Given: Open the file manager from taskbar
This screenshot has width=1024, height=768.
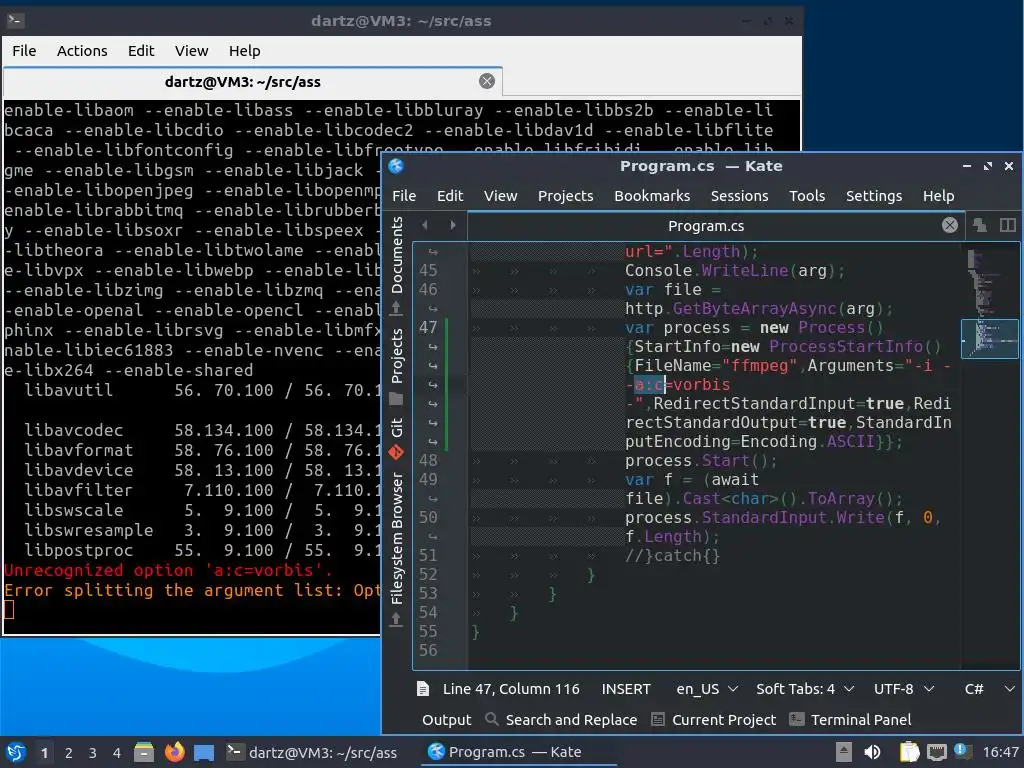Looking at the screenshot, I should click(x=144, y=752).
